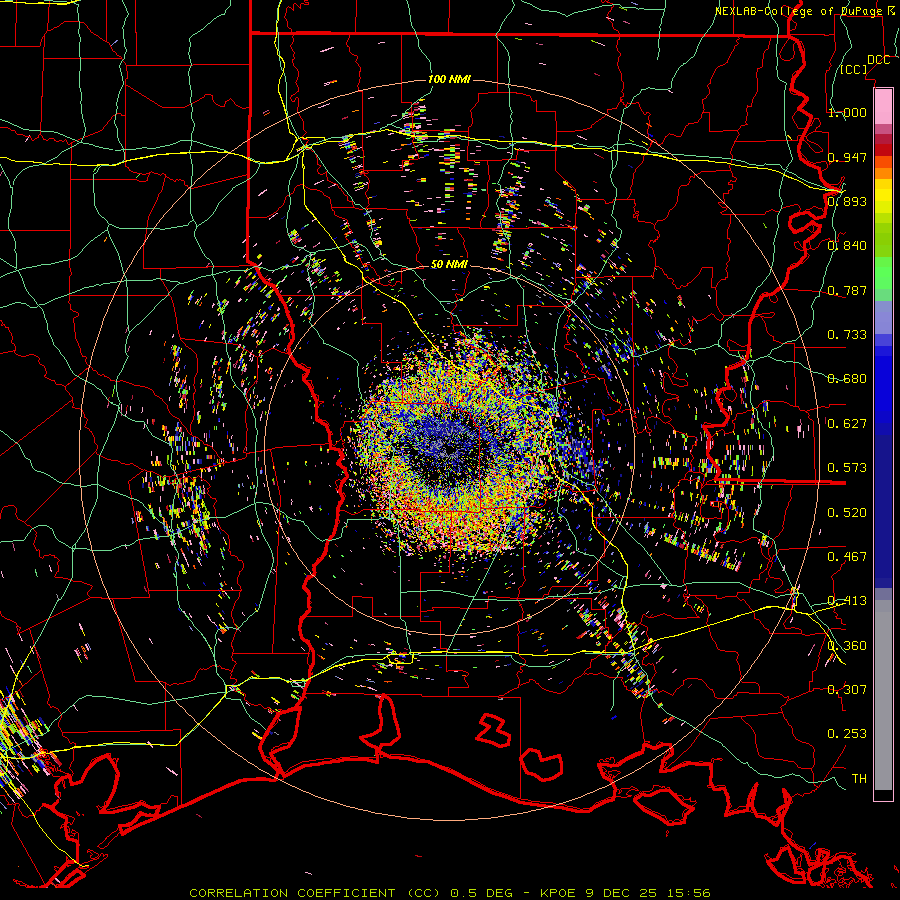Click the 0.627 scale value
This screenshot has height=900, width=900.
pos(847,423)
